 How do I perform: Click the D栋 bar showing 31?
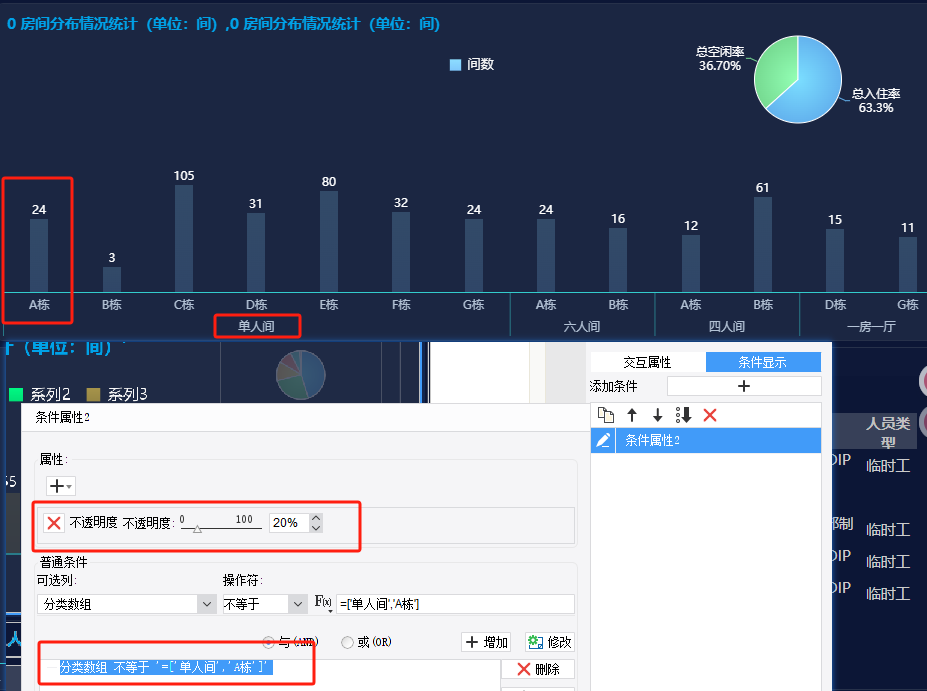tap(256, 252)
